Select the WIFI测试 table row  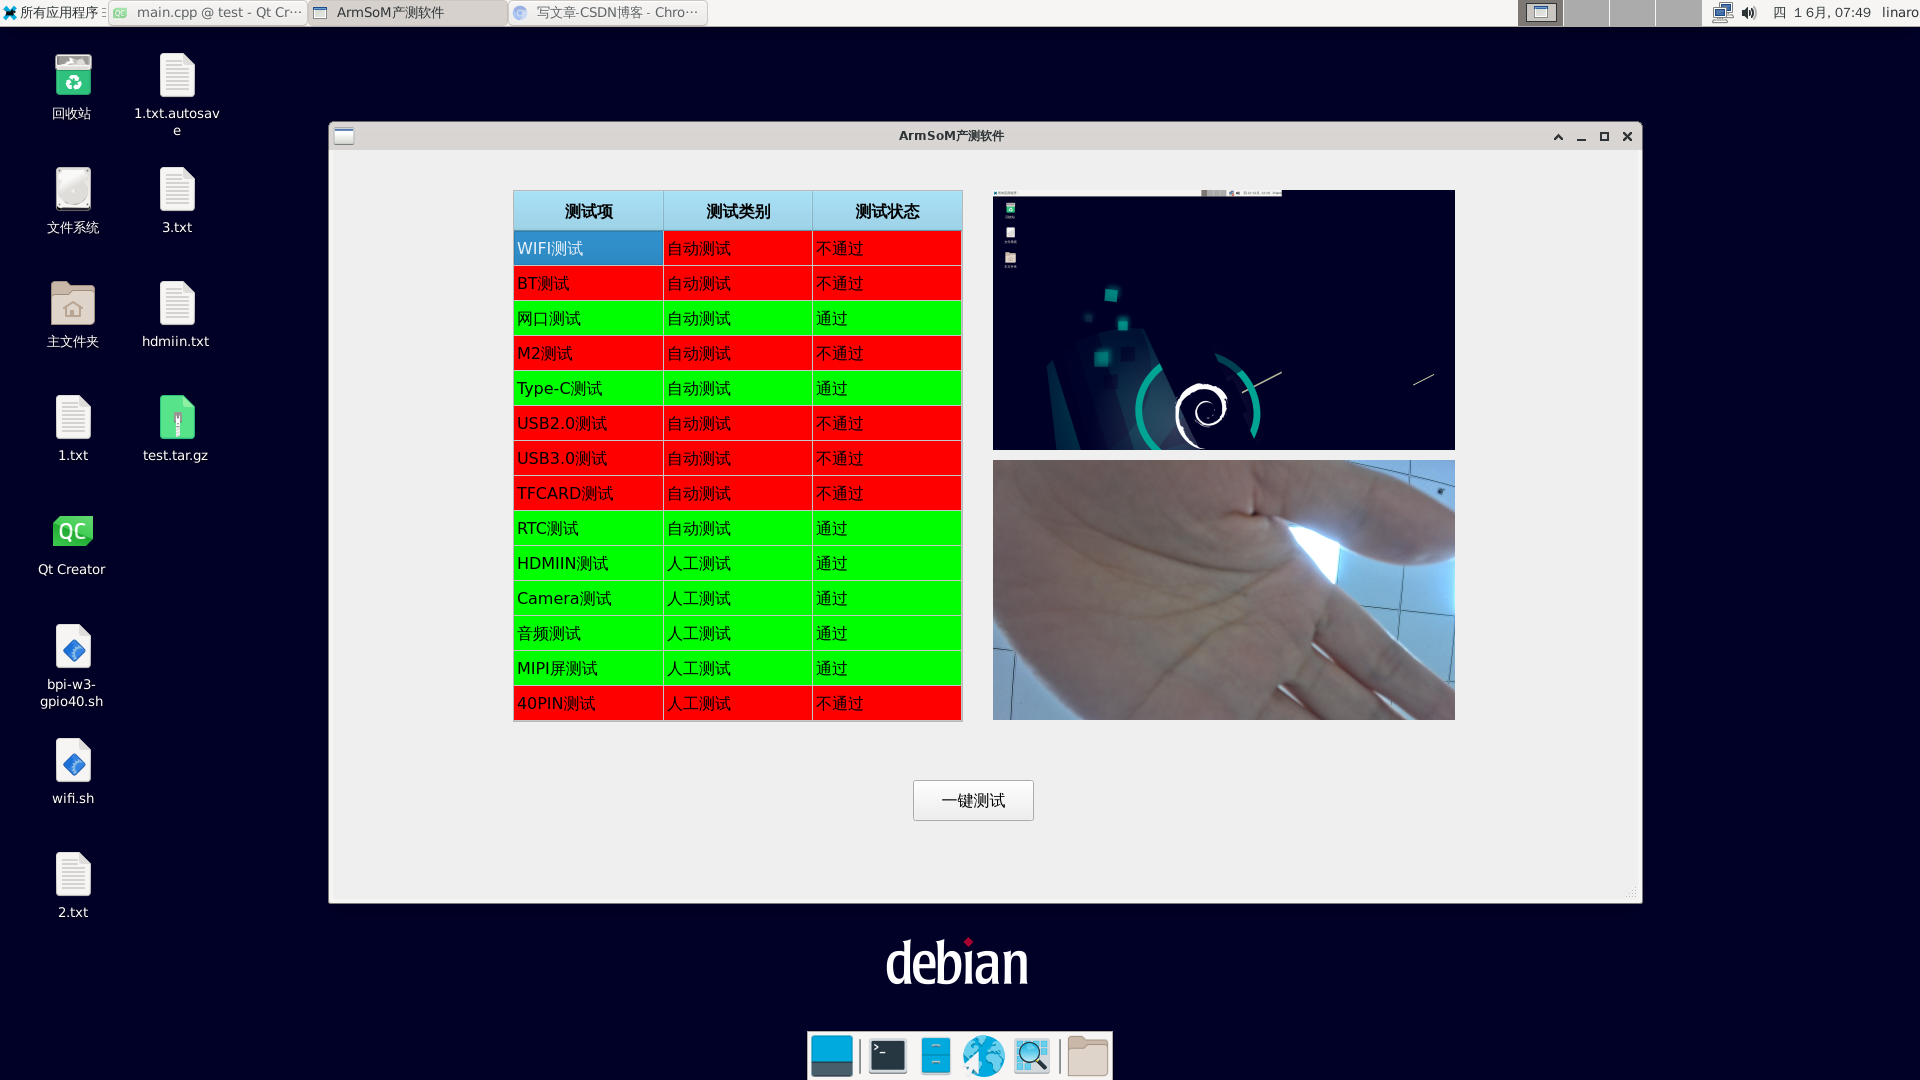[588, 248]
